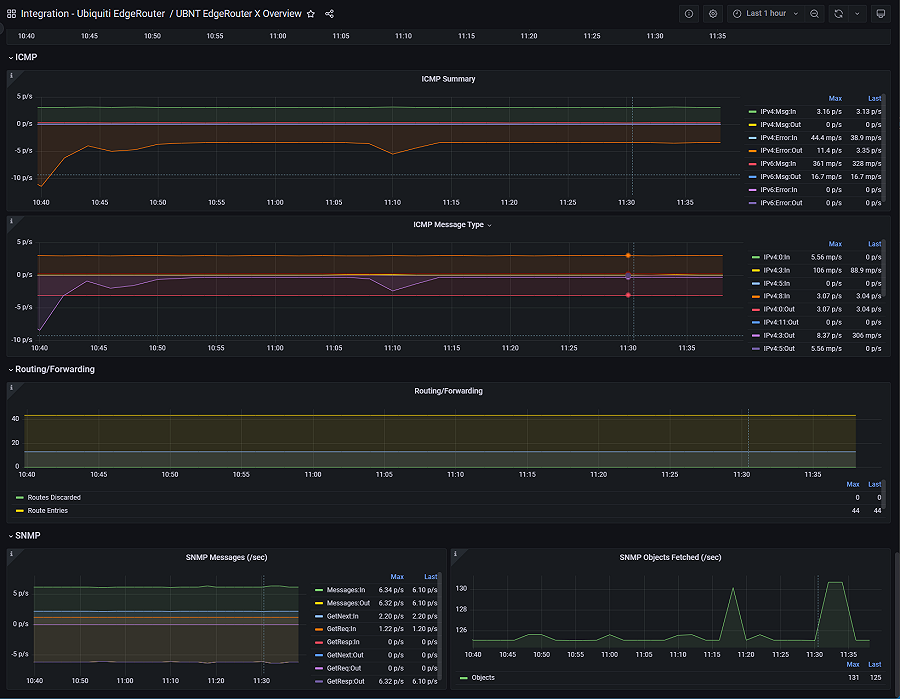
Task: Open the auto-refresh interval dropdown
Action: [860, 14]
